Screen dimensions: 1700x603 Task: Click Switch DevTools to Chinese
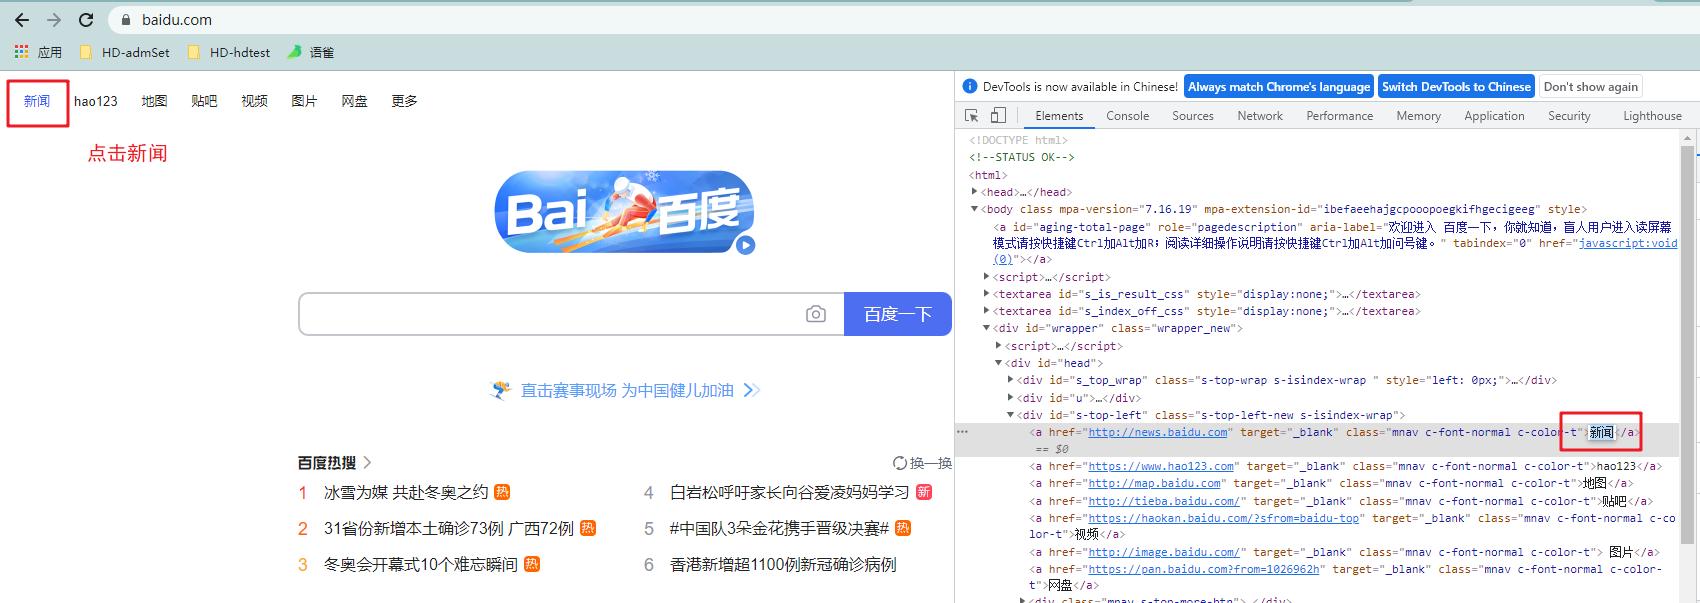tap(1456, 87)
